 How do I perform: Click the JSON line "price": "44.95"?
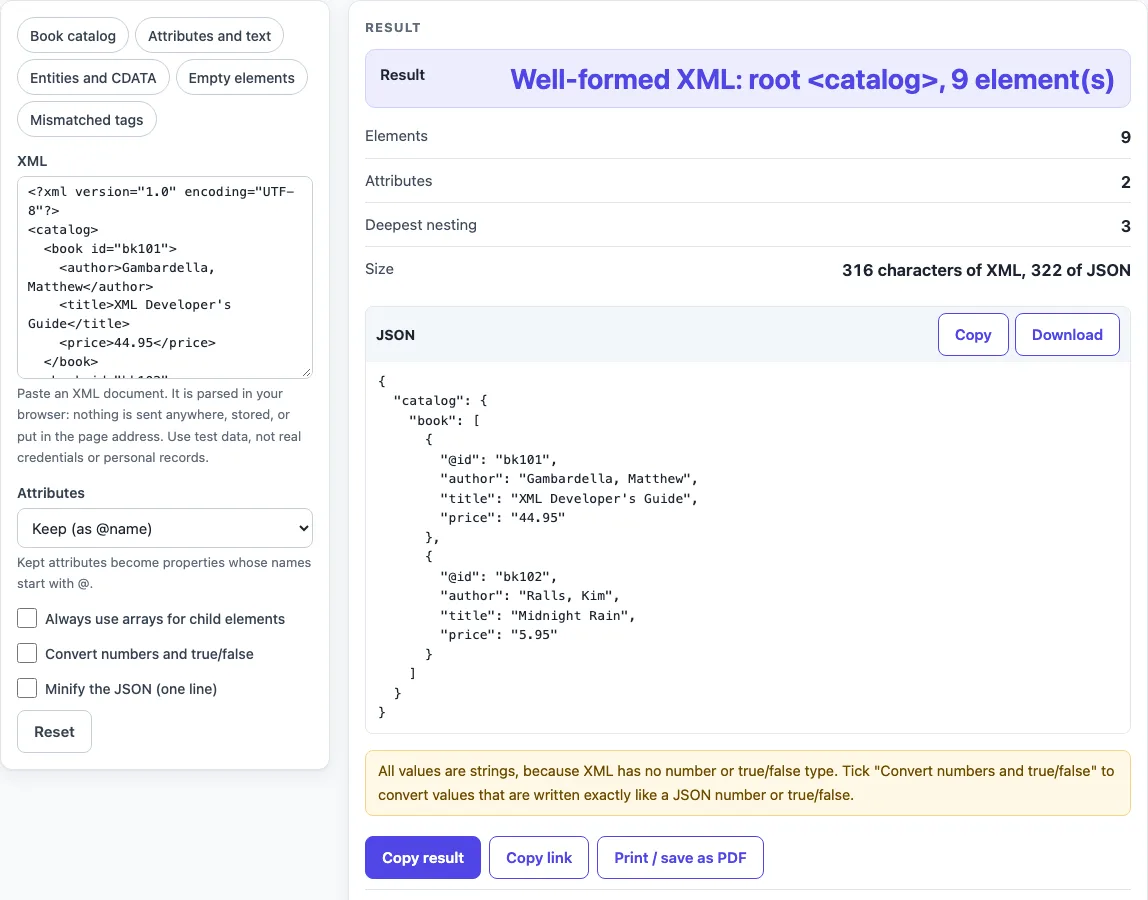coord(502,517)
